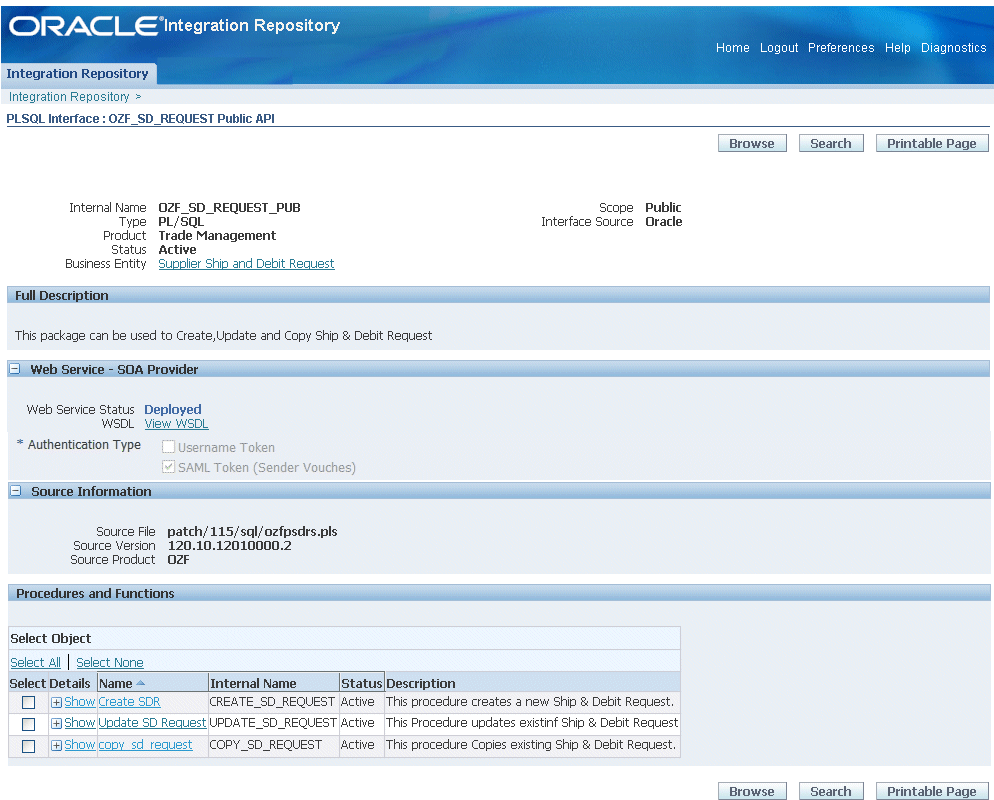This screenshot has width=994, height=800.
Task: Open the Update SD Request procedure link
Action: pyautogui.click(x=152, y=723)
